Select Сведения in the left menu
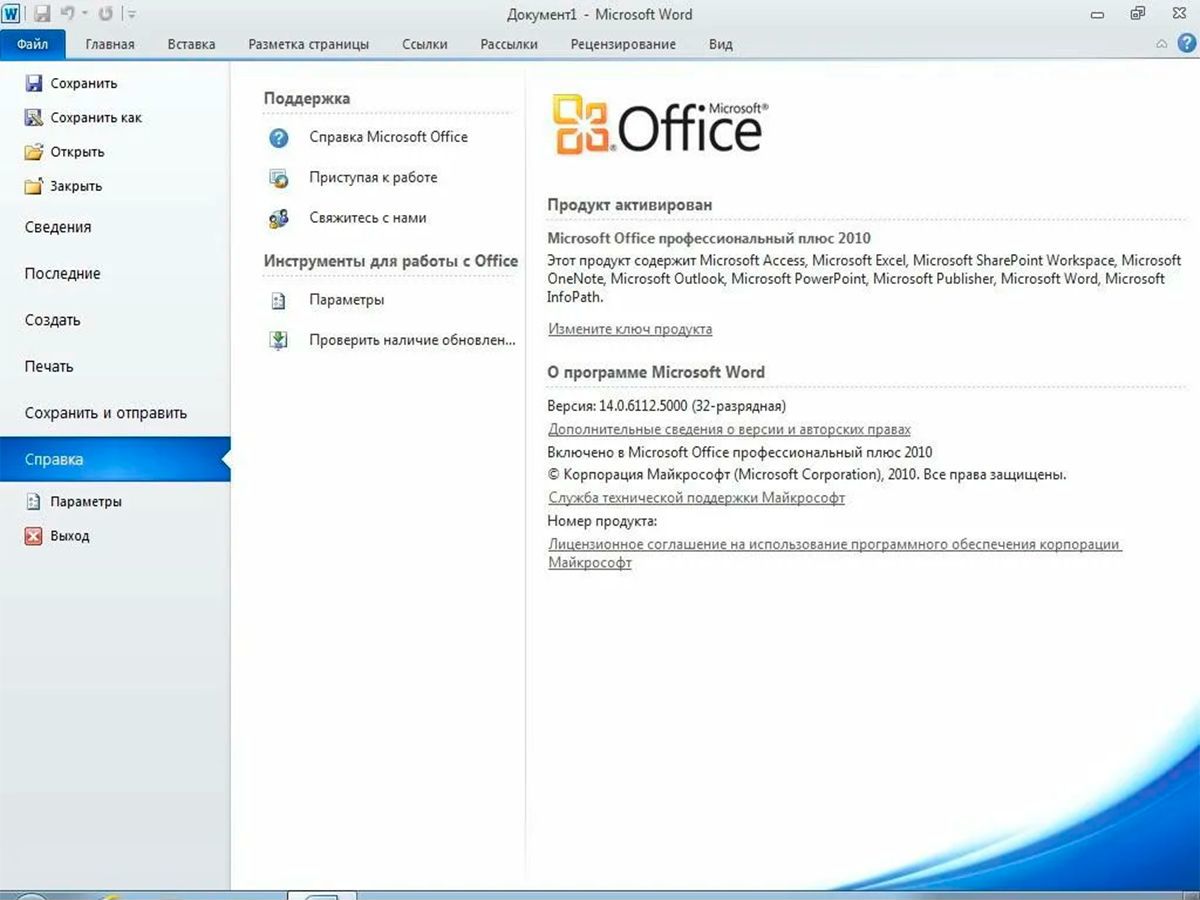 tap(58, 227)
